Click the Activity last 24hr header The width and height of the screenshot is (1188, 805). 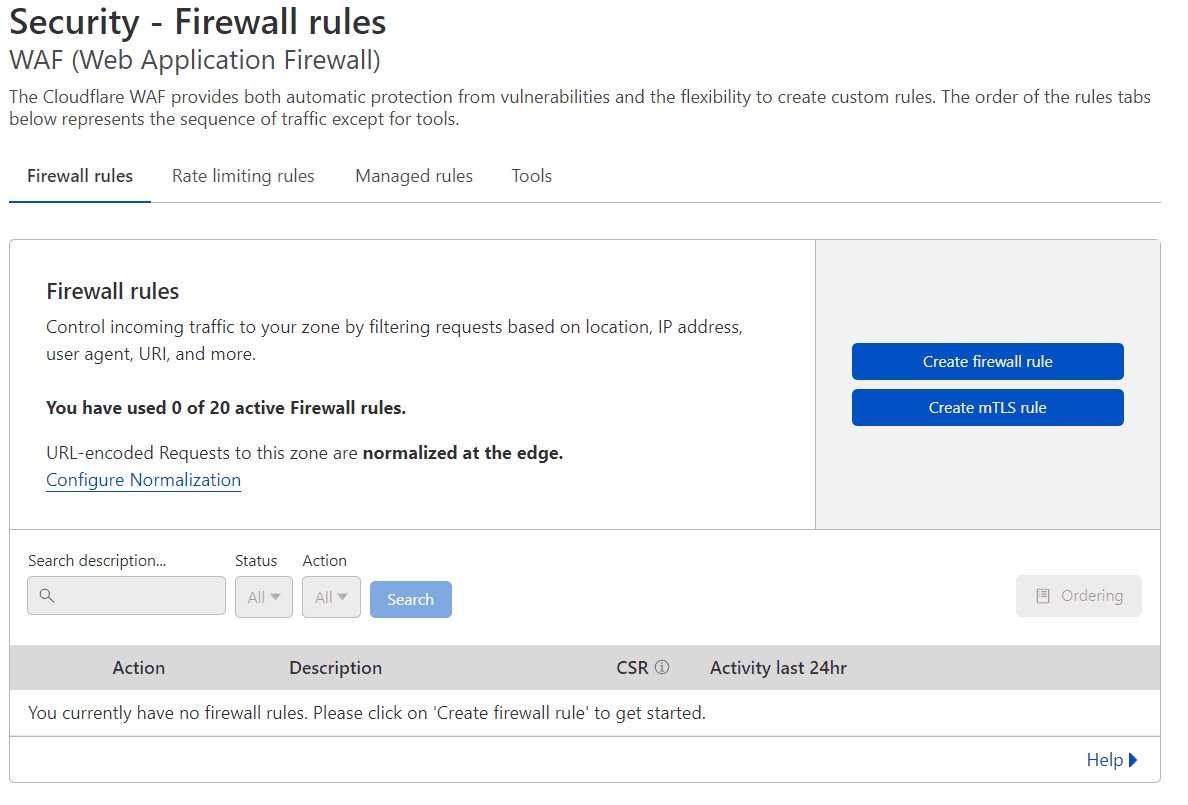click(x=778, y=668)
